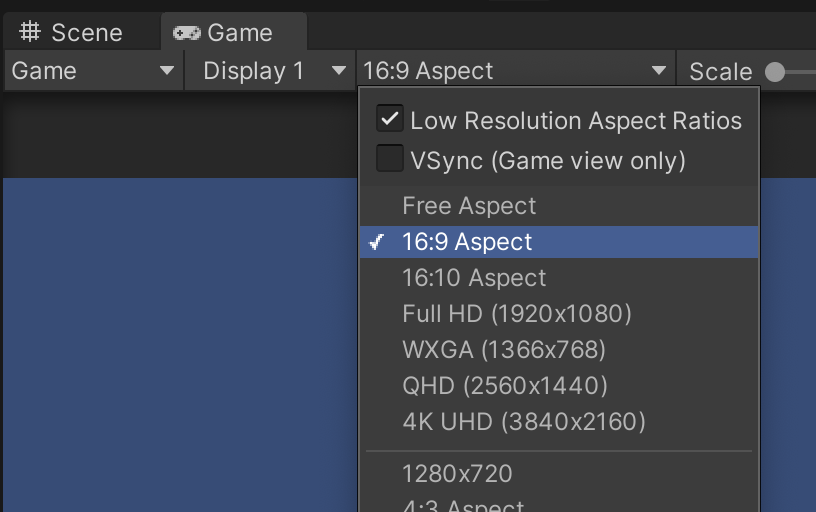
Task: Toggle Low Resolution Aspect Ratios checkbox
Action: click(389, 120)
